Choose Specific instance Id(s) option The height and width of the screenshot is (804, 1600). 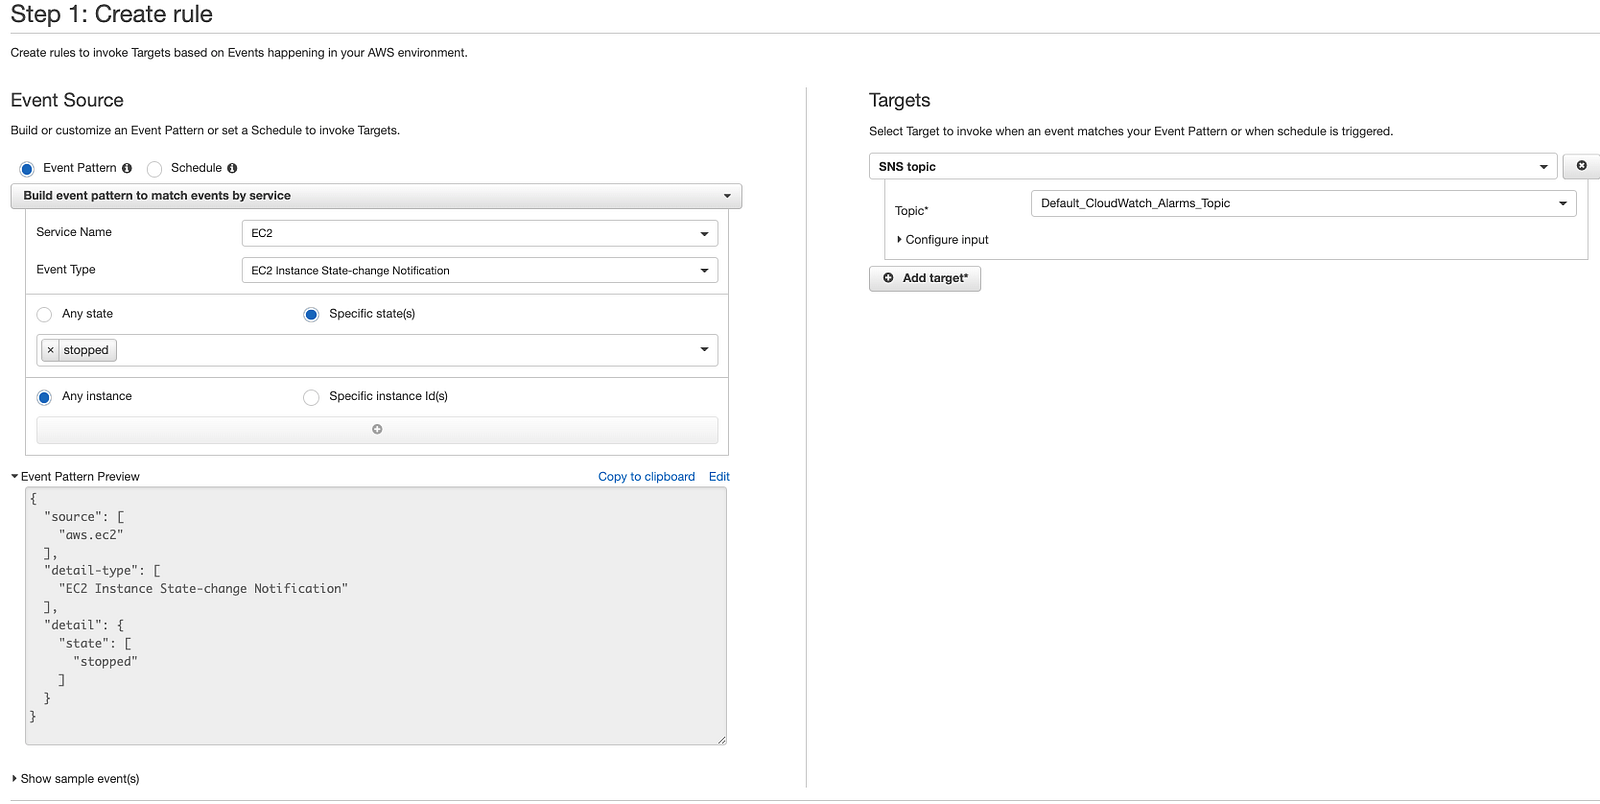click(311, 397)
